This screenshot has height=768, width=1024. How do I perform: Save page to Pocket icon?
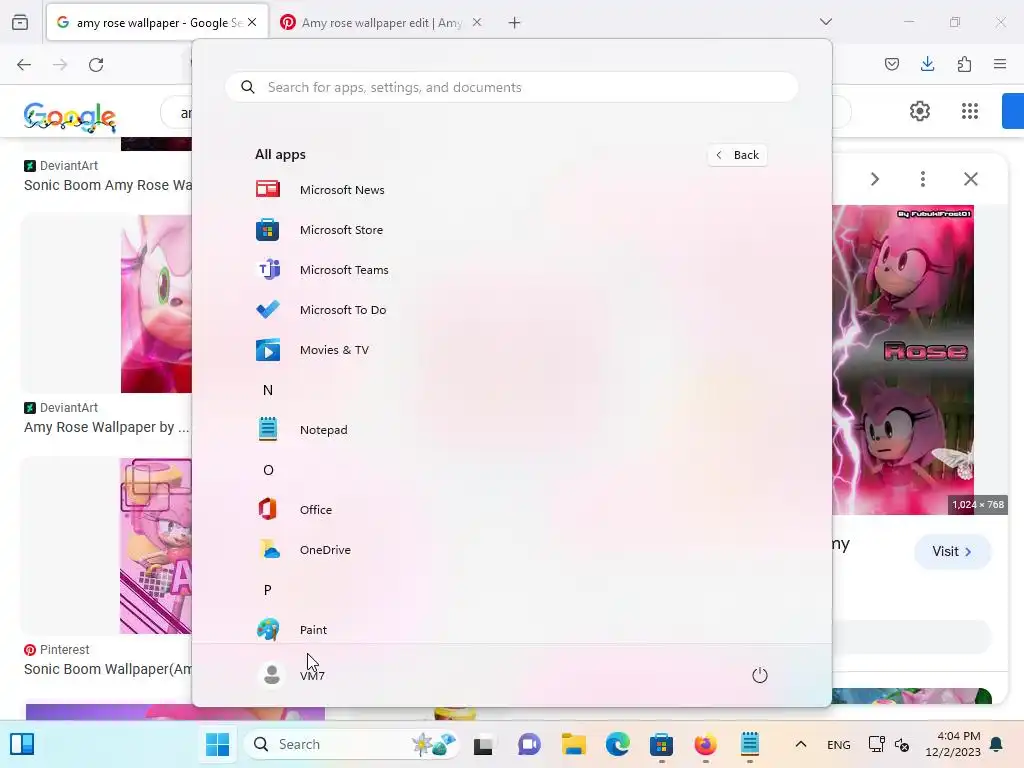(892, 64)
